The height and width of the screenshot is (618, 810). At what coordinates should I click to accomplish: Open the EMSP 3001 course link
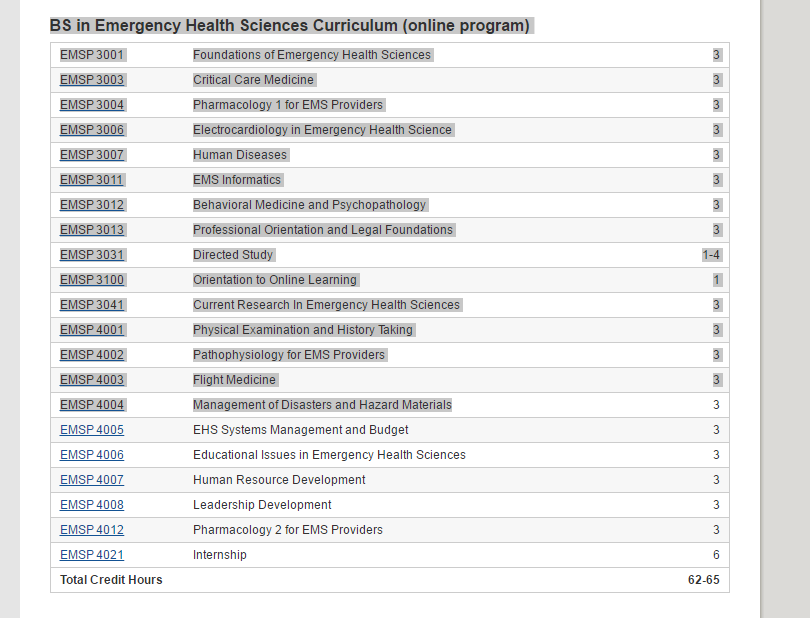click(92, 55)
